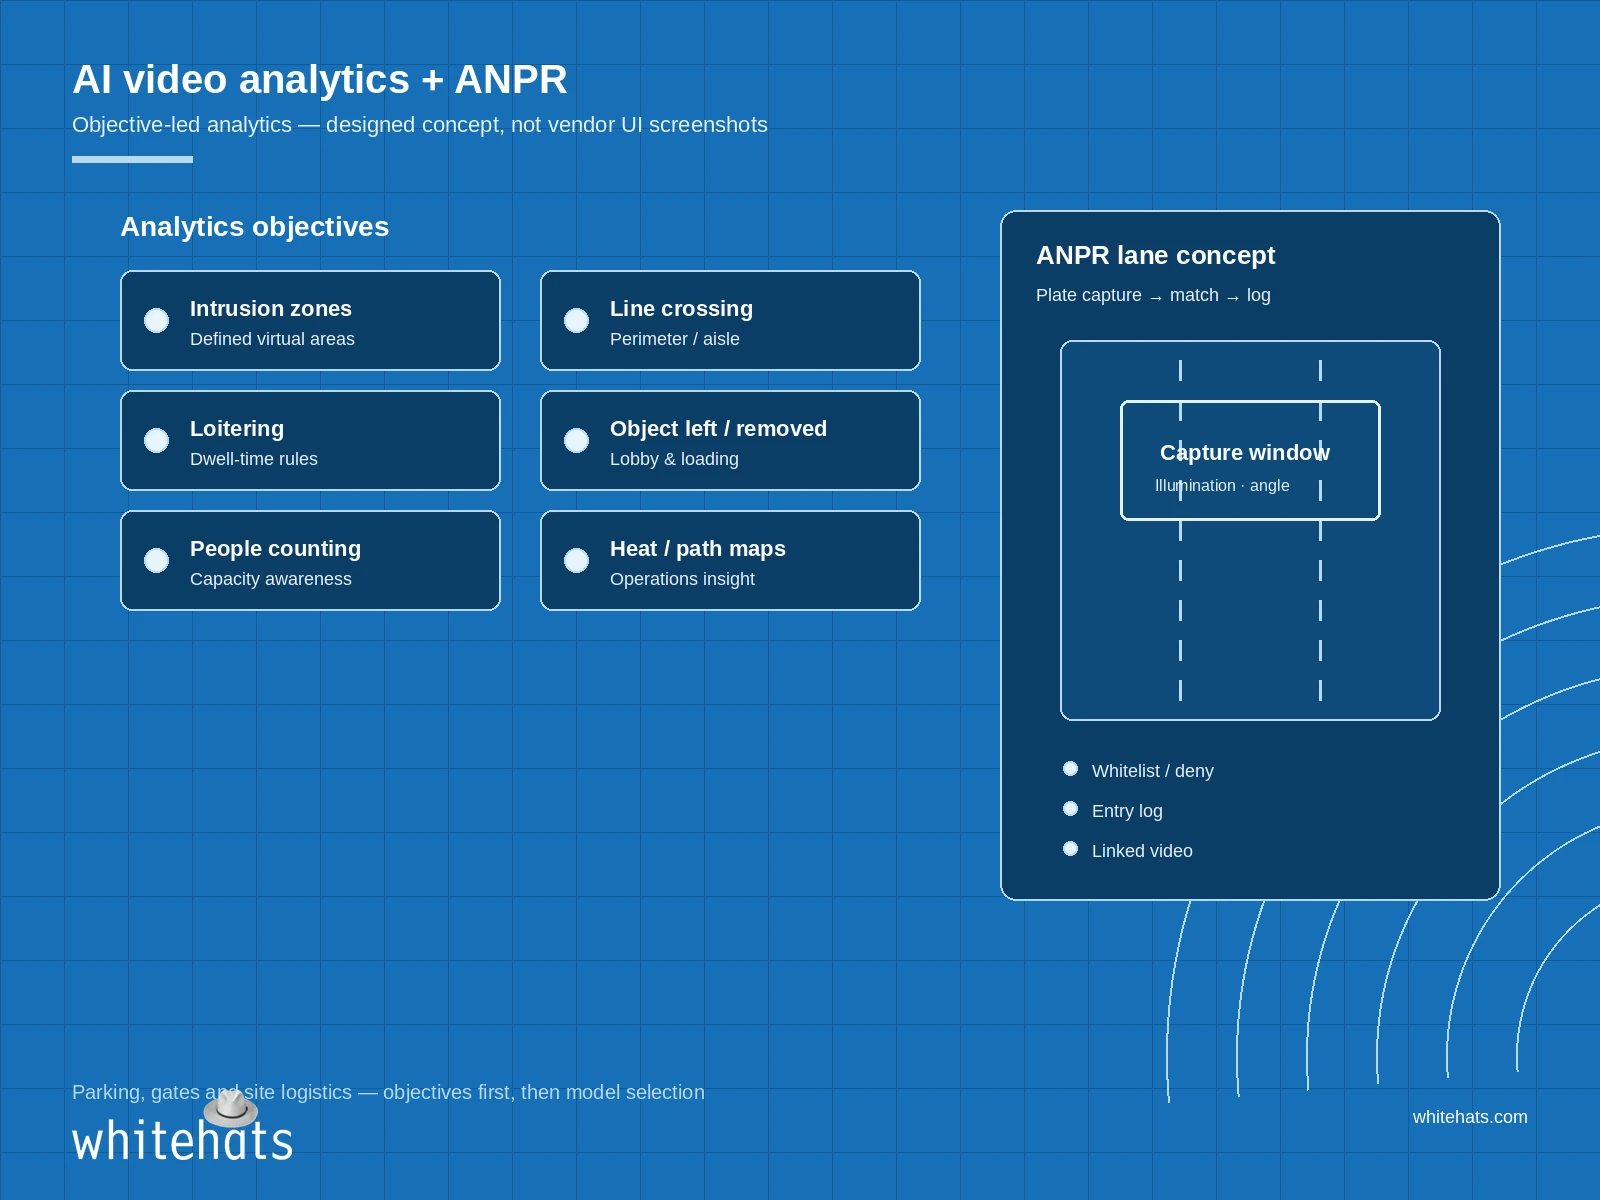
Task: Click the 'Analytics objectives' heading
Action: click(x=255, y=227)
